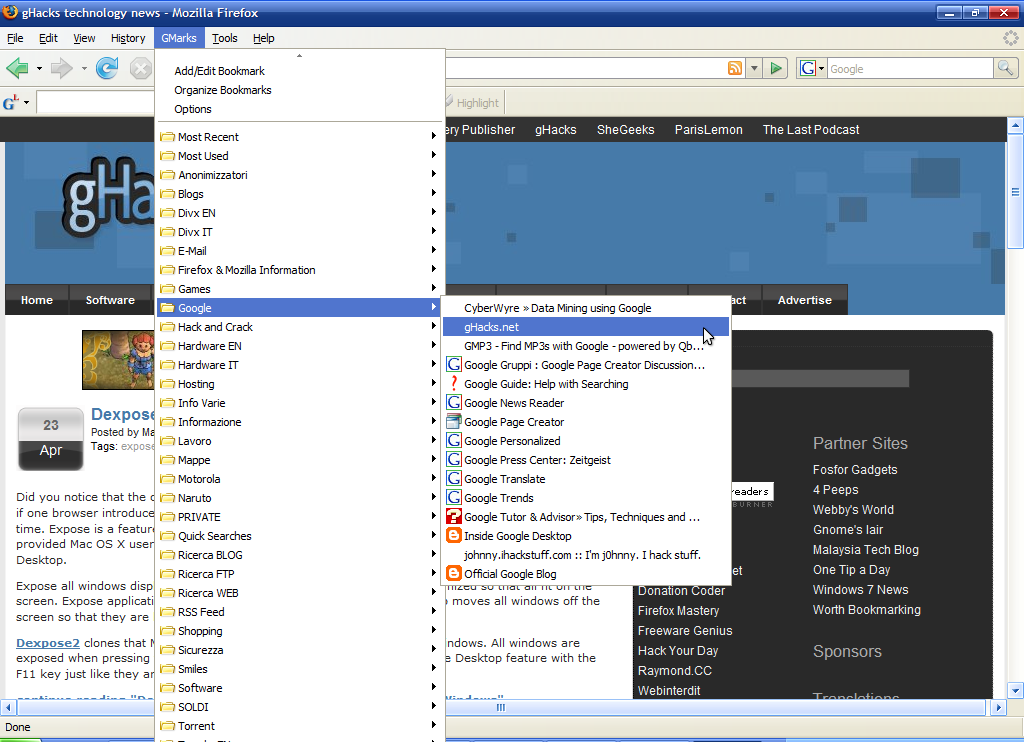Open the File menu

(x=15, y=38)
